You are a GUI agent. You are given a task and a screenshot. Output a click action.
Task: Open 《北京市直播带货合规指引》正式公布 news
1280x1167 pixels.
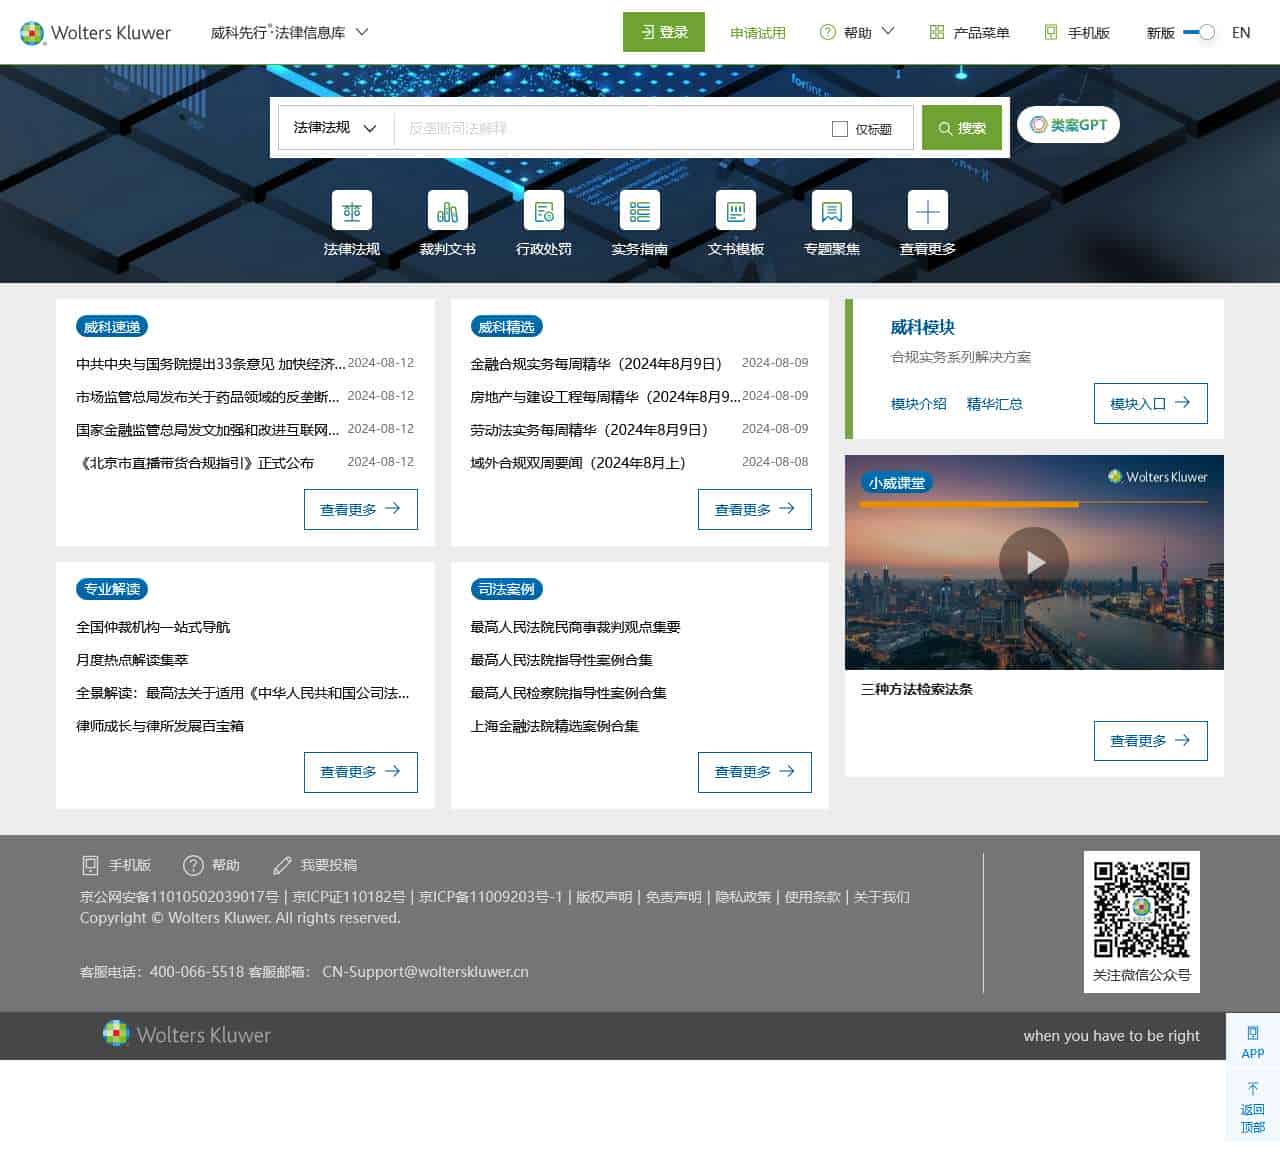(195, 463)
